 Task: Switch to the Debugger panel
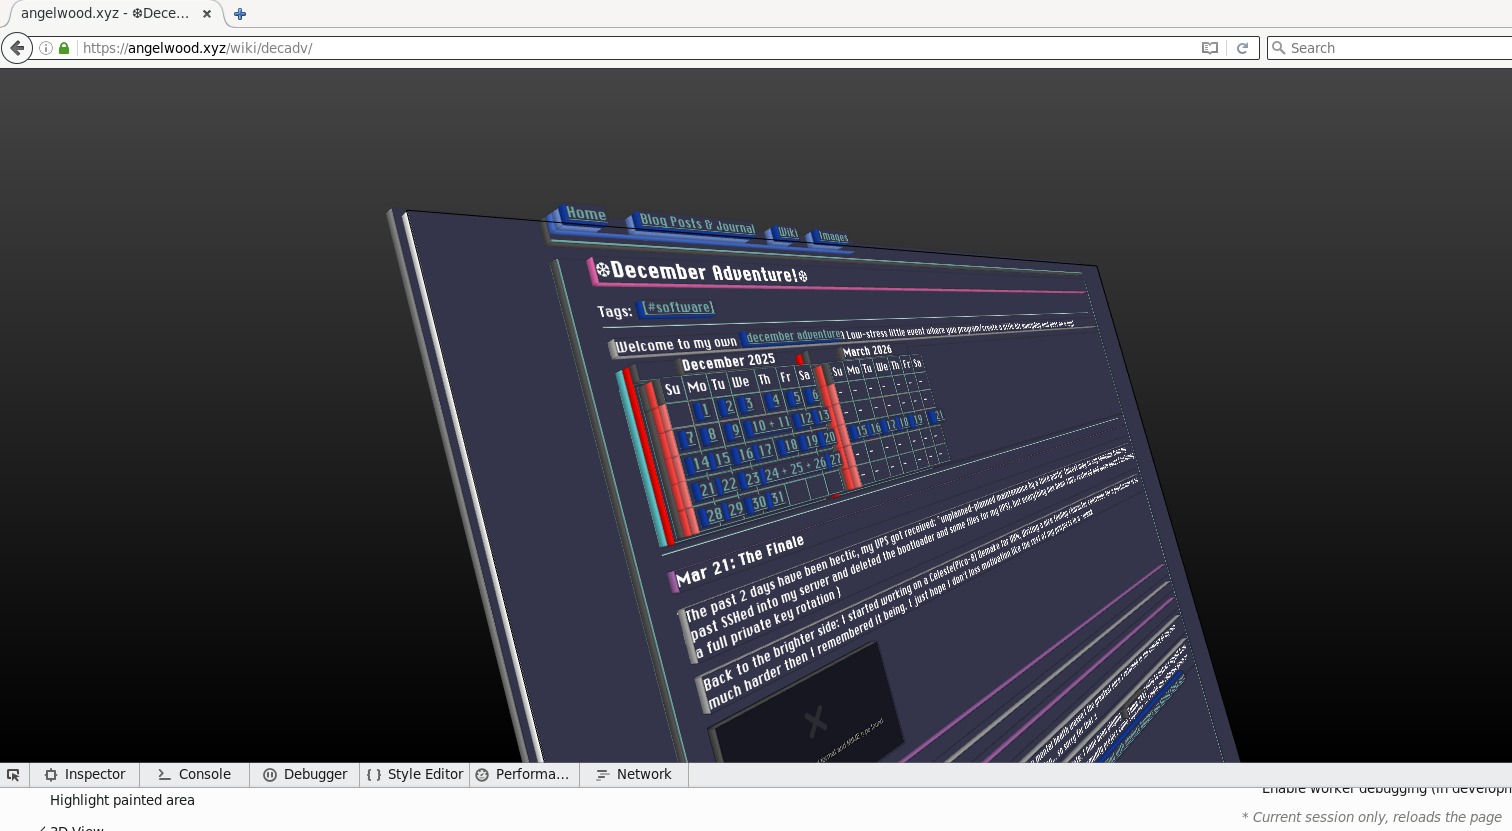pos(305,775)
